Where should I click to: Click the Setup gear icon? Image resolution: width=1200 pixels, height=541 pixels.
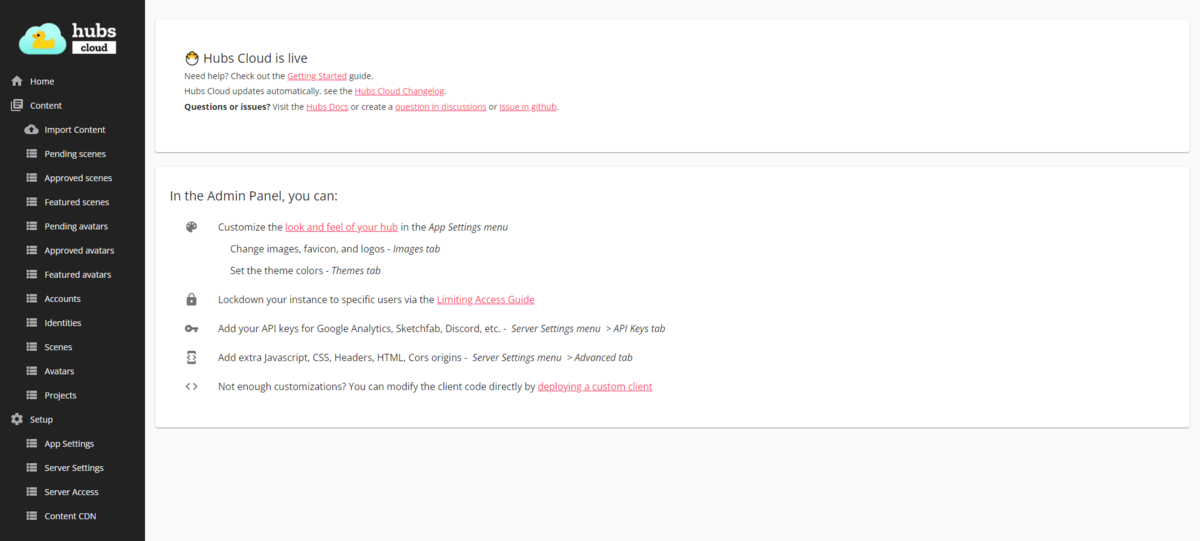click(x=16, y=419)
